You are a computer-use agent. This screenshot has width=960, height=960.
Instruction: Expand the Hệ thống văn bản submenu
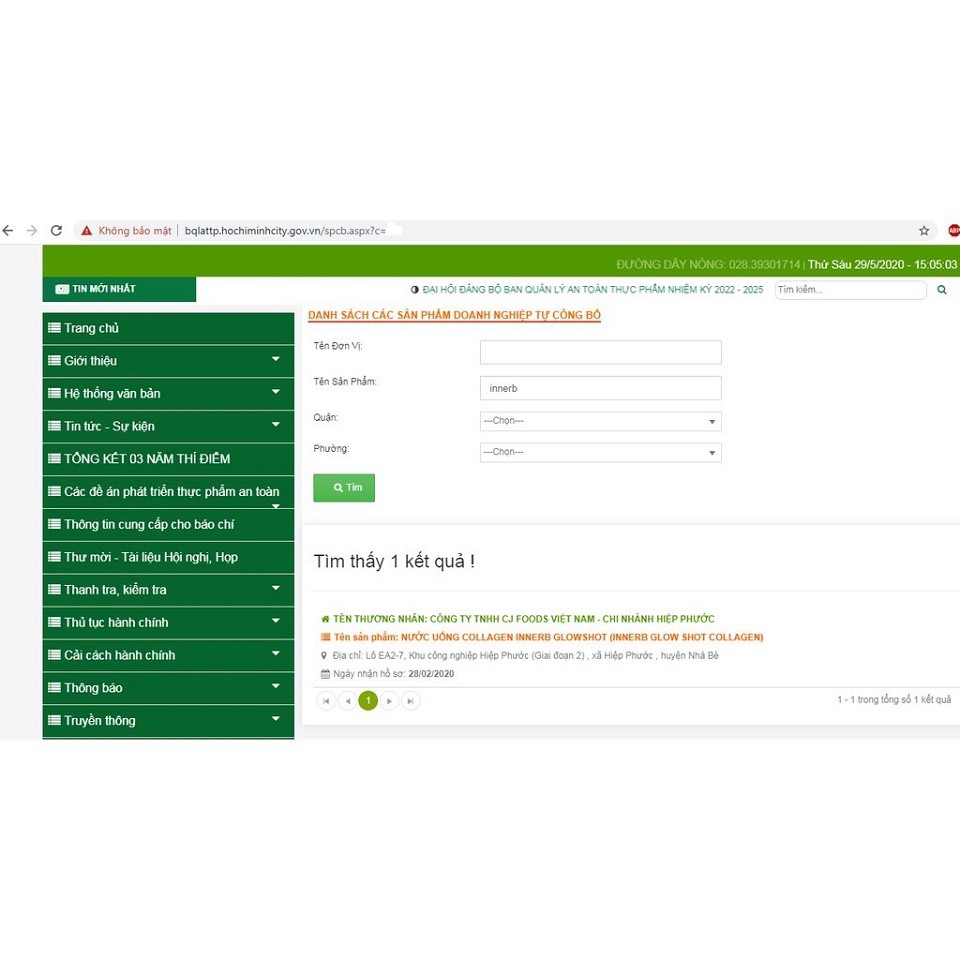(168, 393)
